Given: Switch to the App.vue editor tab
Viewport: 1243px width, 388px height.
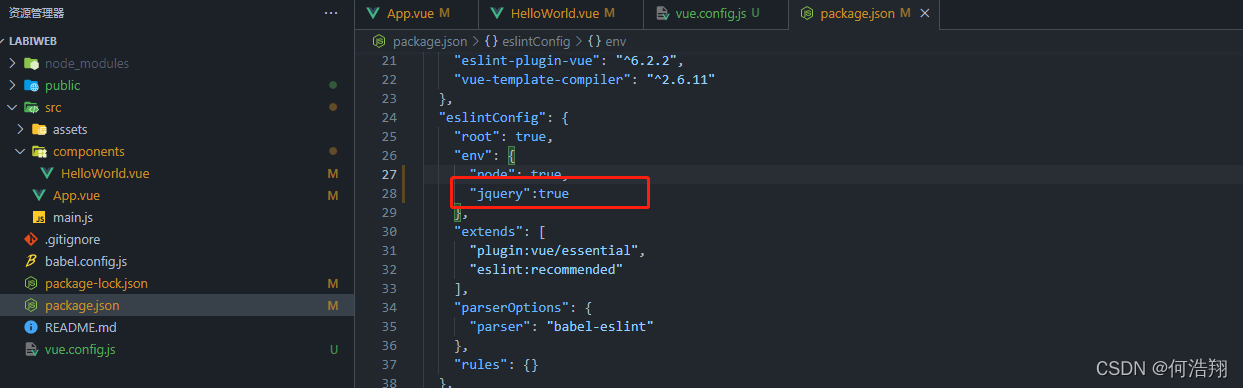Looking at the screenshot, I should (416, 13).
